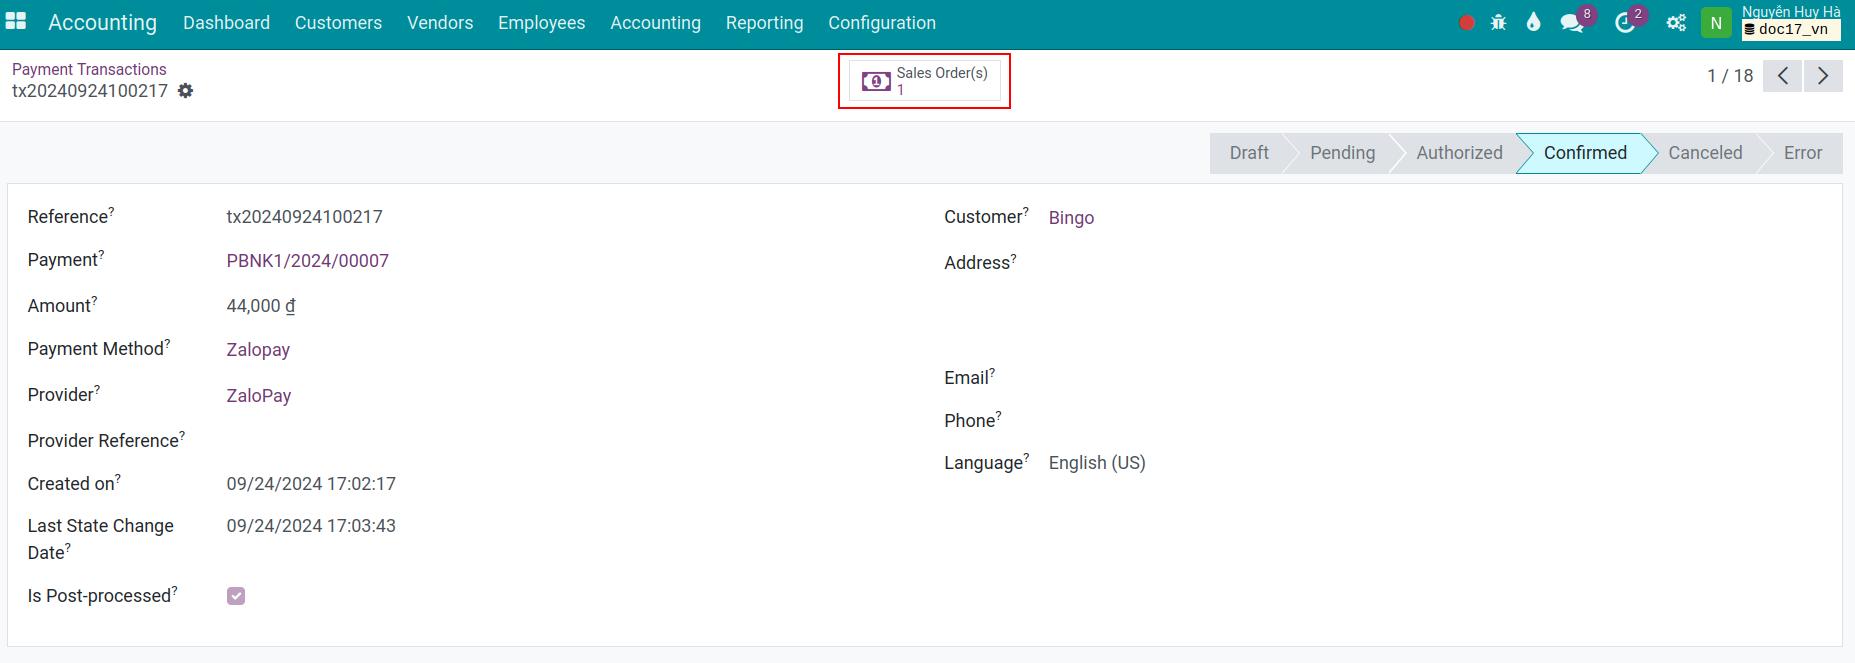This screenshot has width=1855, height=663.
Task: Select the Canceled status stage
Action: coord(1705,153)
